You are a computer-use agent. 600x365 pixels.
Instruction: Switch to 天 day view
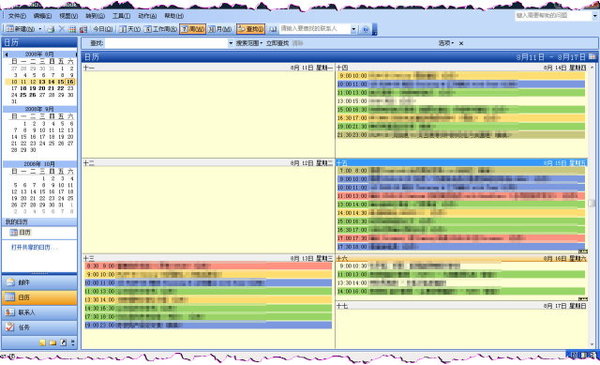coord(130,29)
